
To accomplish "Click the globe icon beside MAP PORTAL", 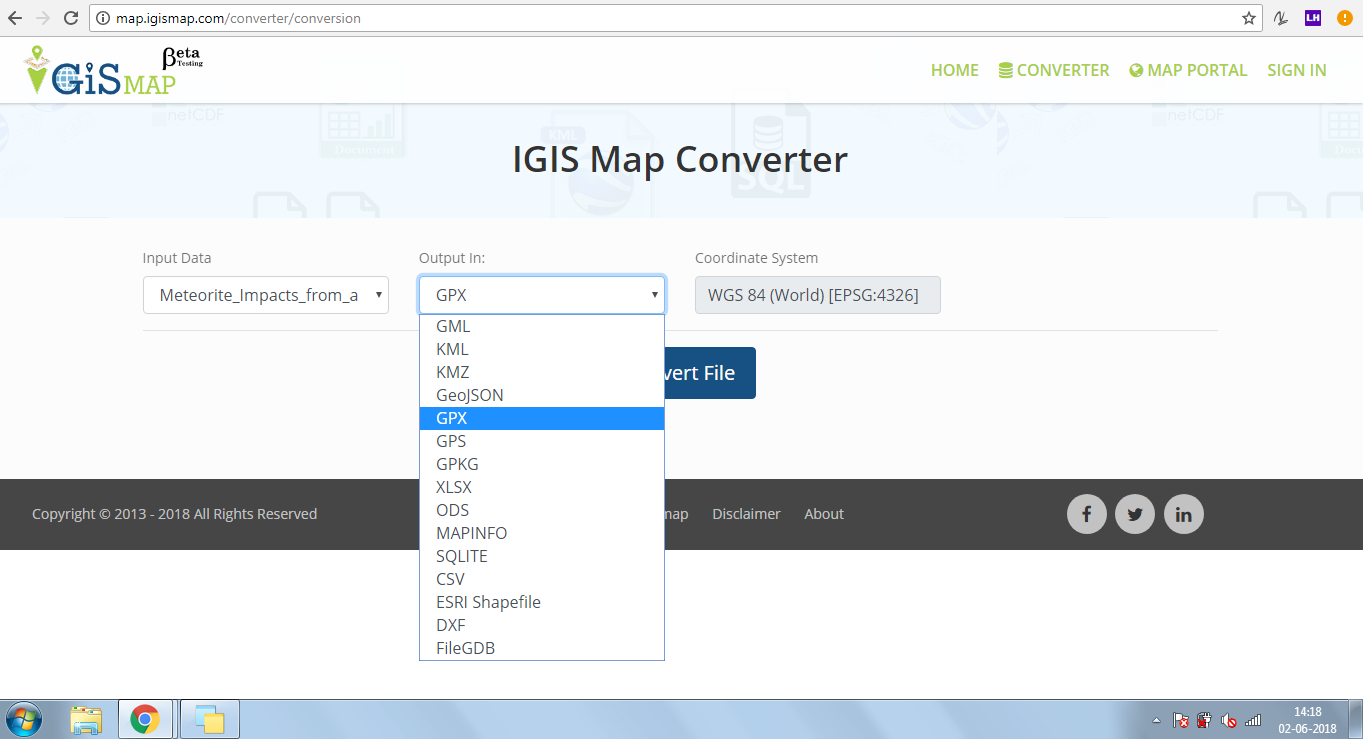I will click(x=1135, y=70).
